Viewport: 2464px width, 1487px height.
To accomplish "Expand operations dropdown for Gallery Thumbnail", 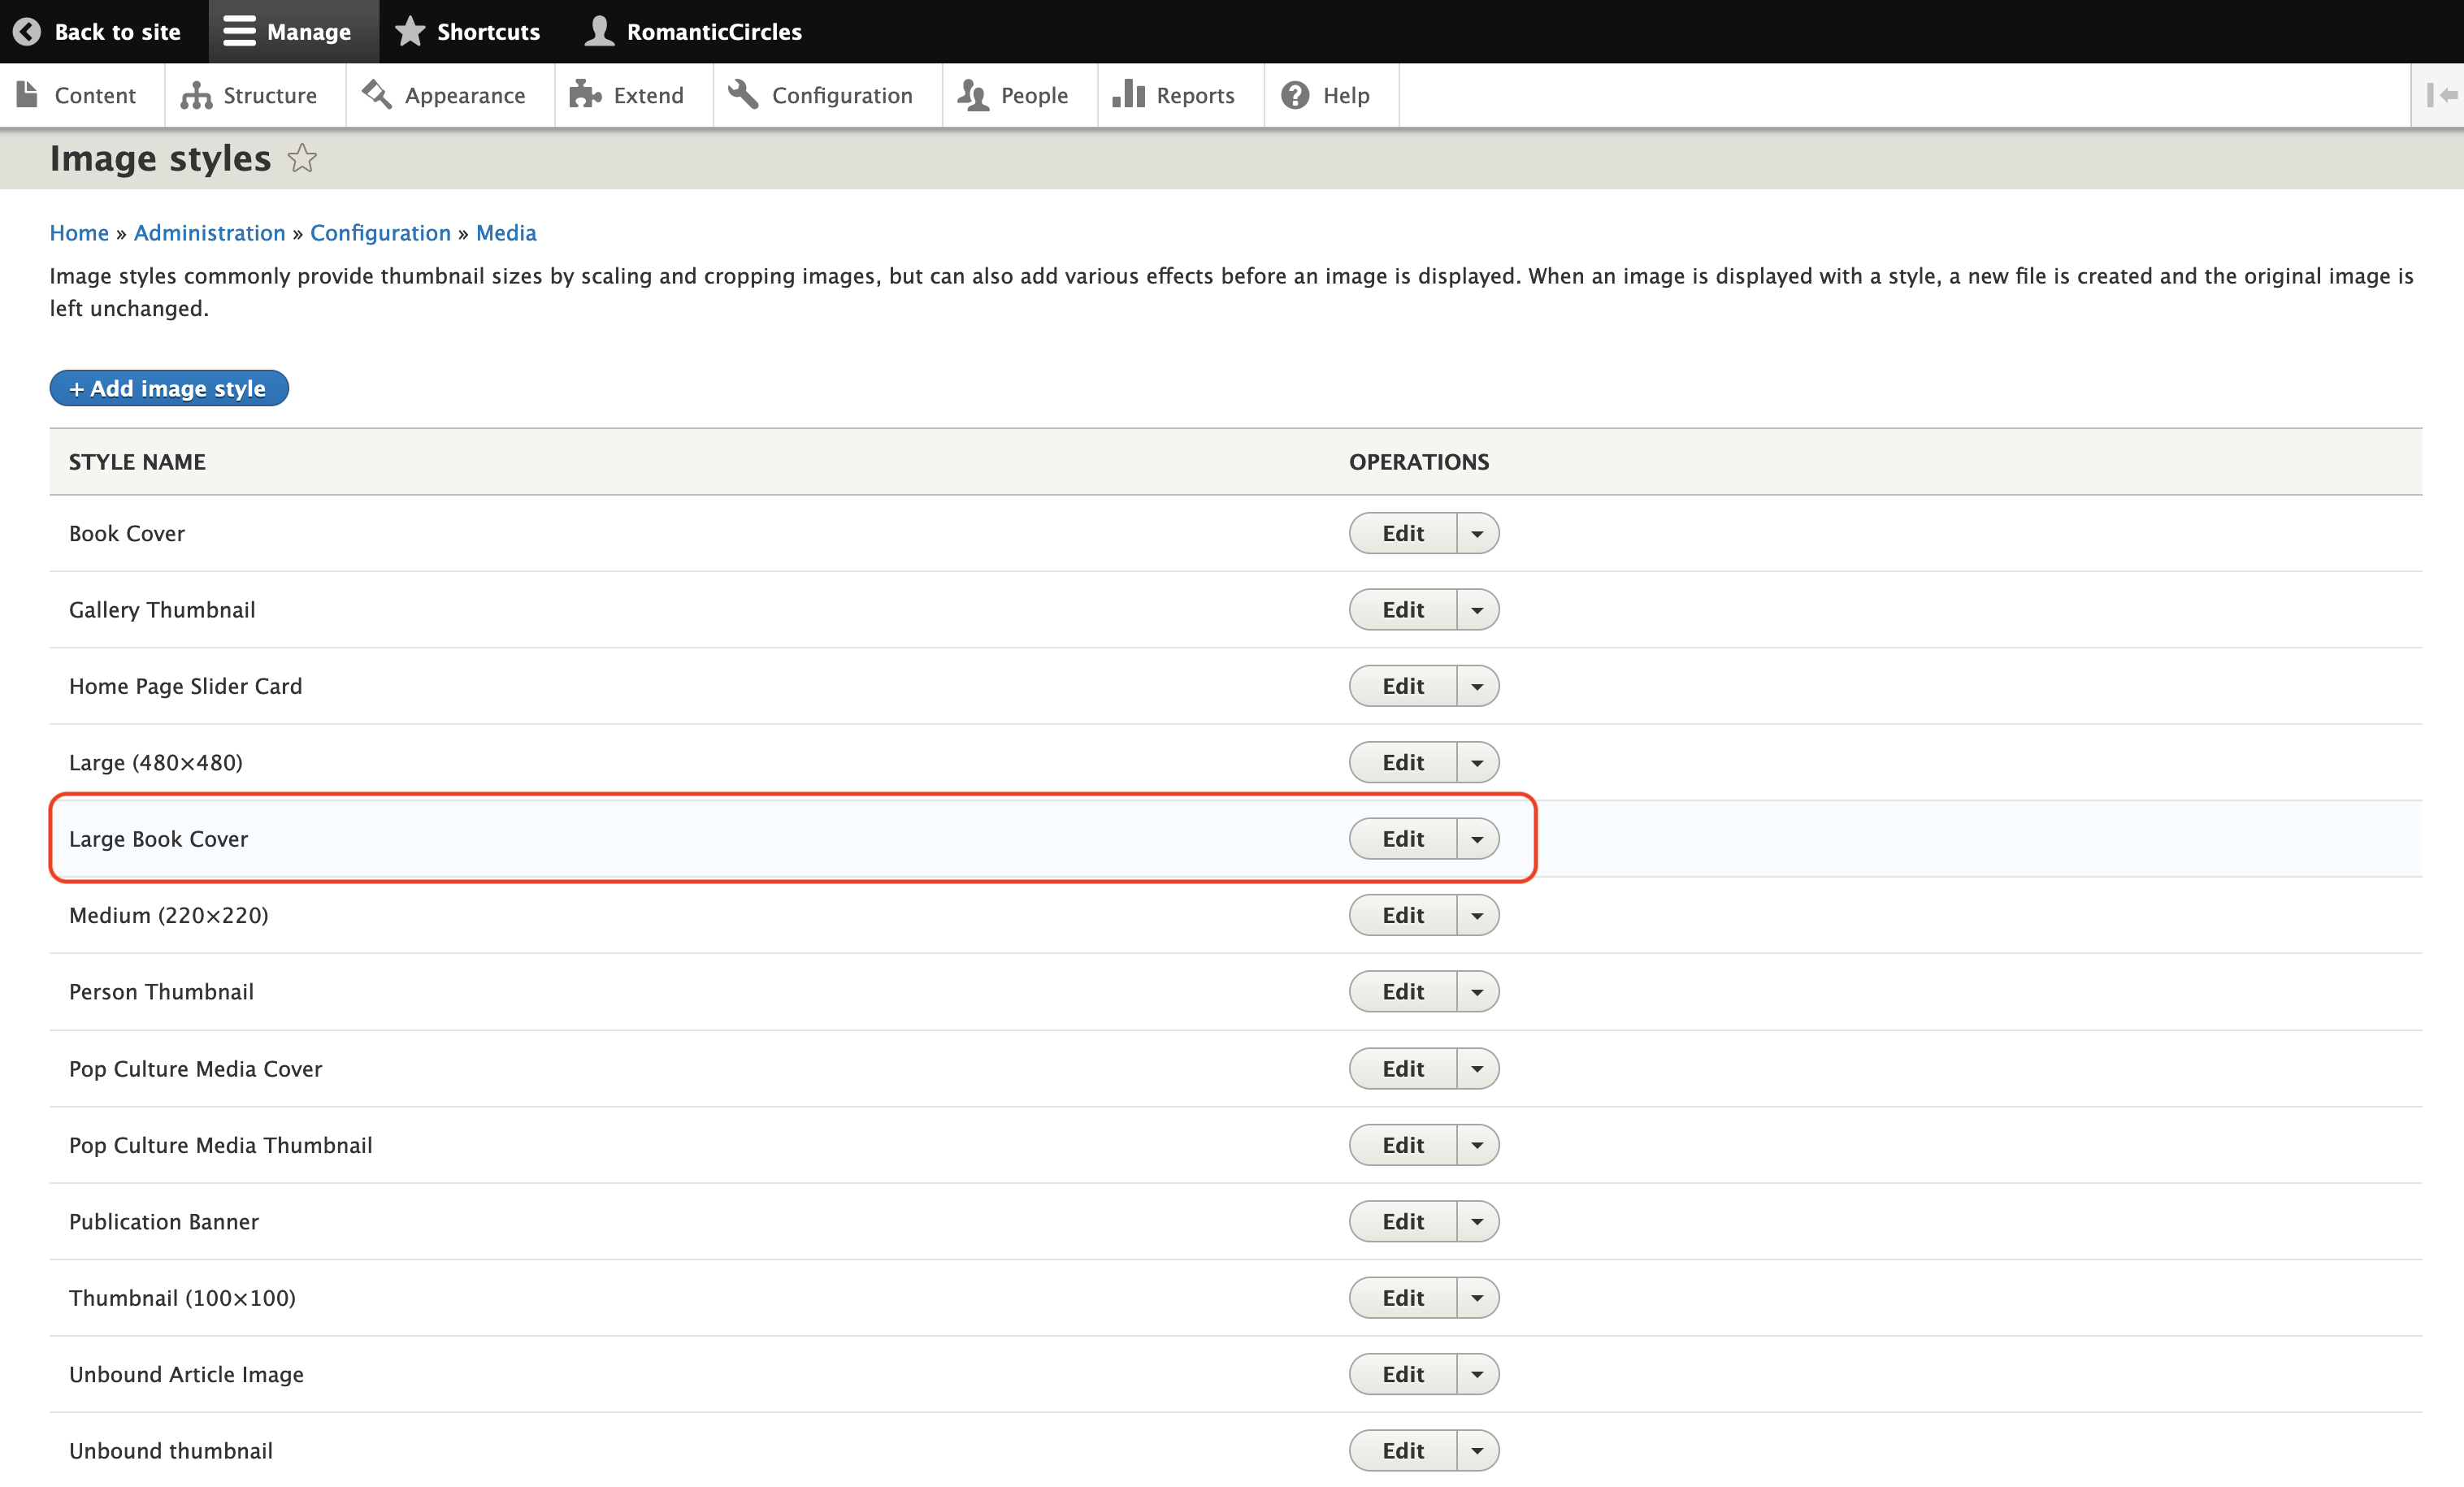I will [x=1477, y=610].
